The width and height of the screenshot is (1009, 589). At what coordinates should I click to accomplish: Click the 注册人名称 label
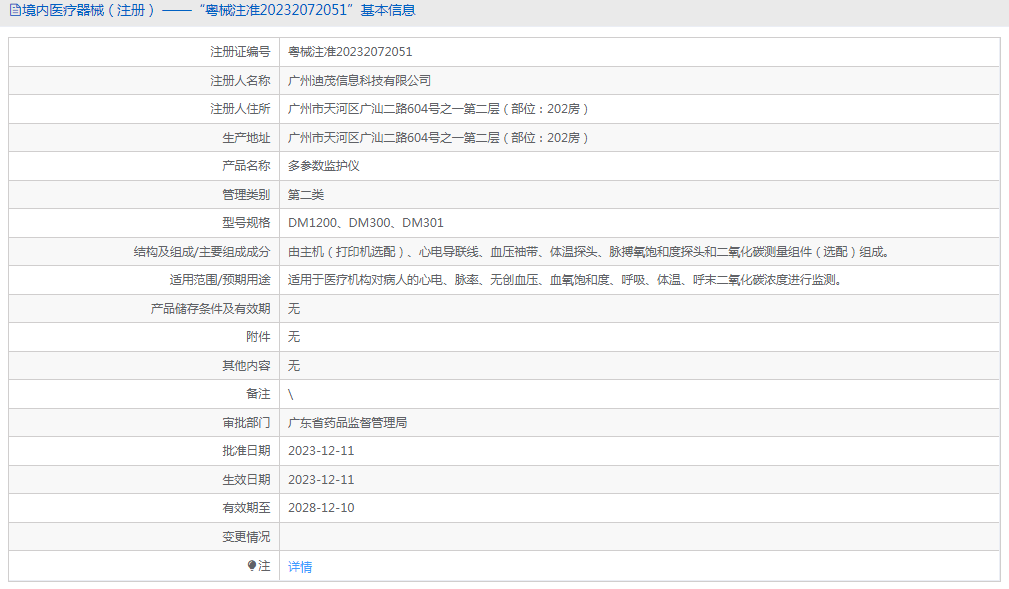pyautogui.click(x=240, y=80)
